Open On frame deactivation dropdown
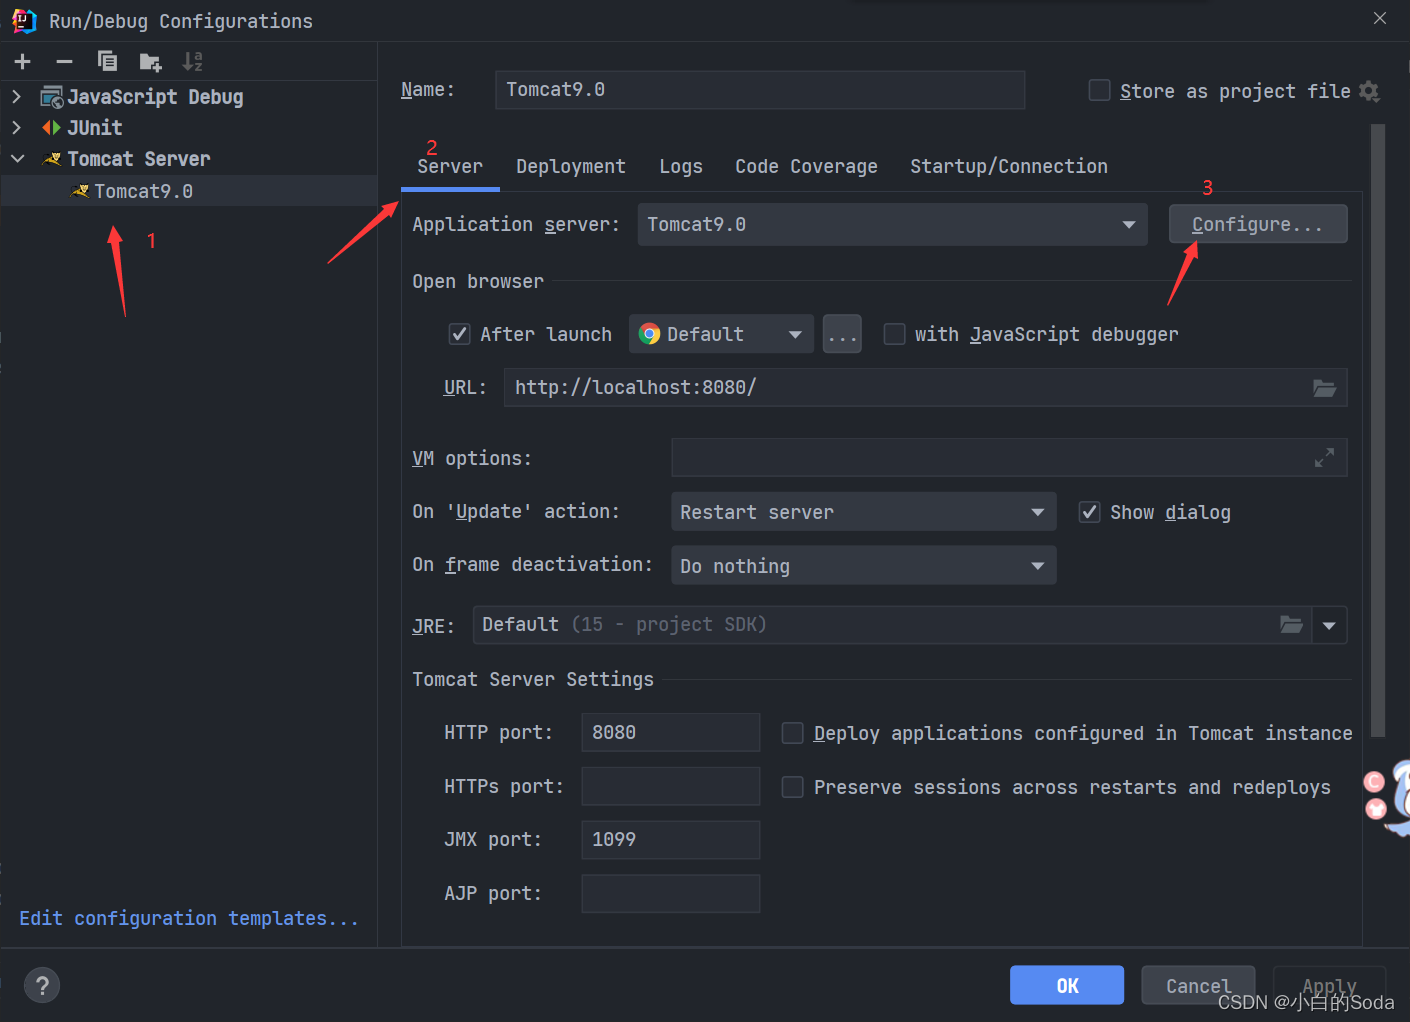Screen dimensions: 1410x1022 864,566
